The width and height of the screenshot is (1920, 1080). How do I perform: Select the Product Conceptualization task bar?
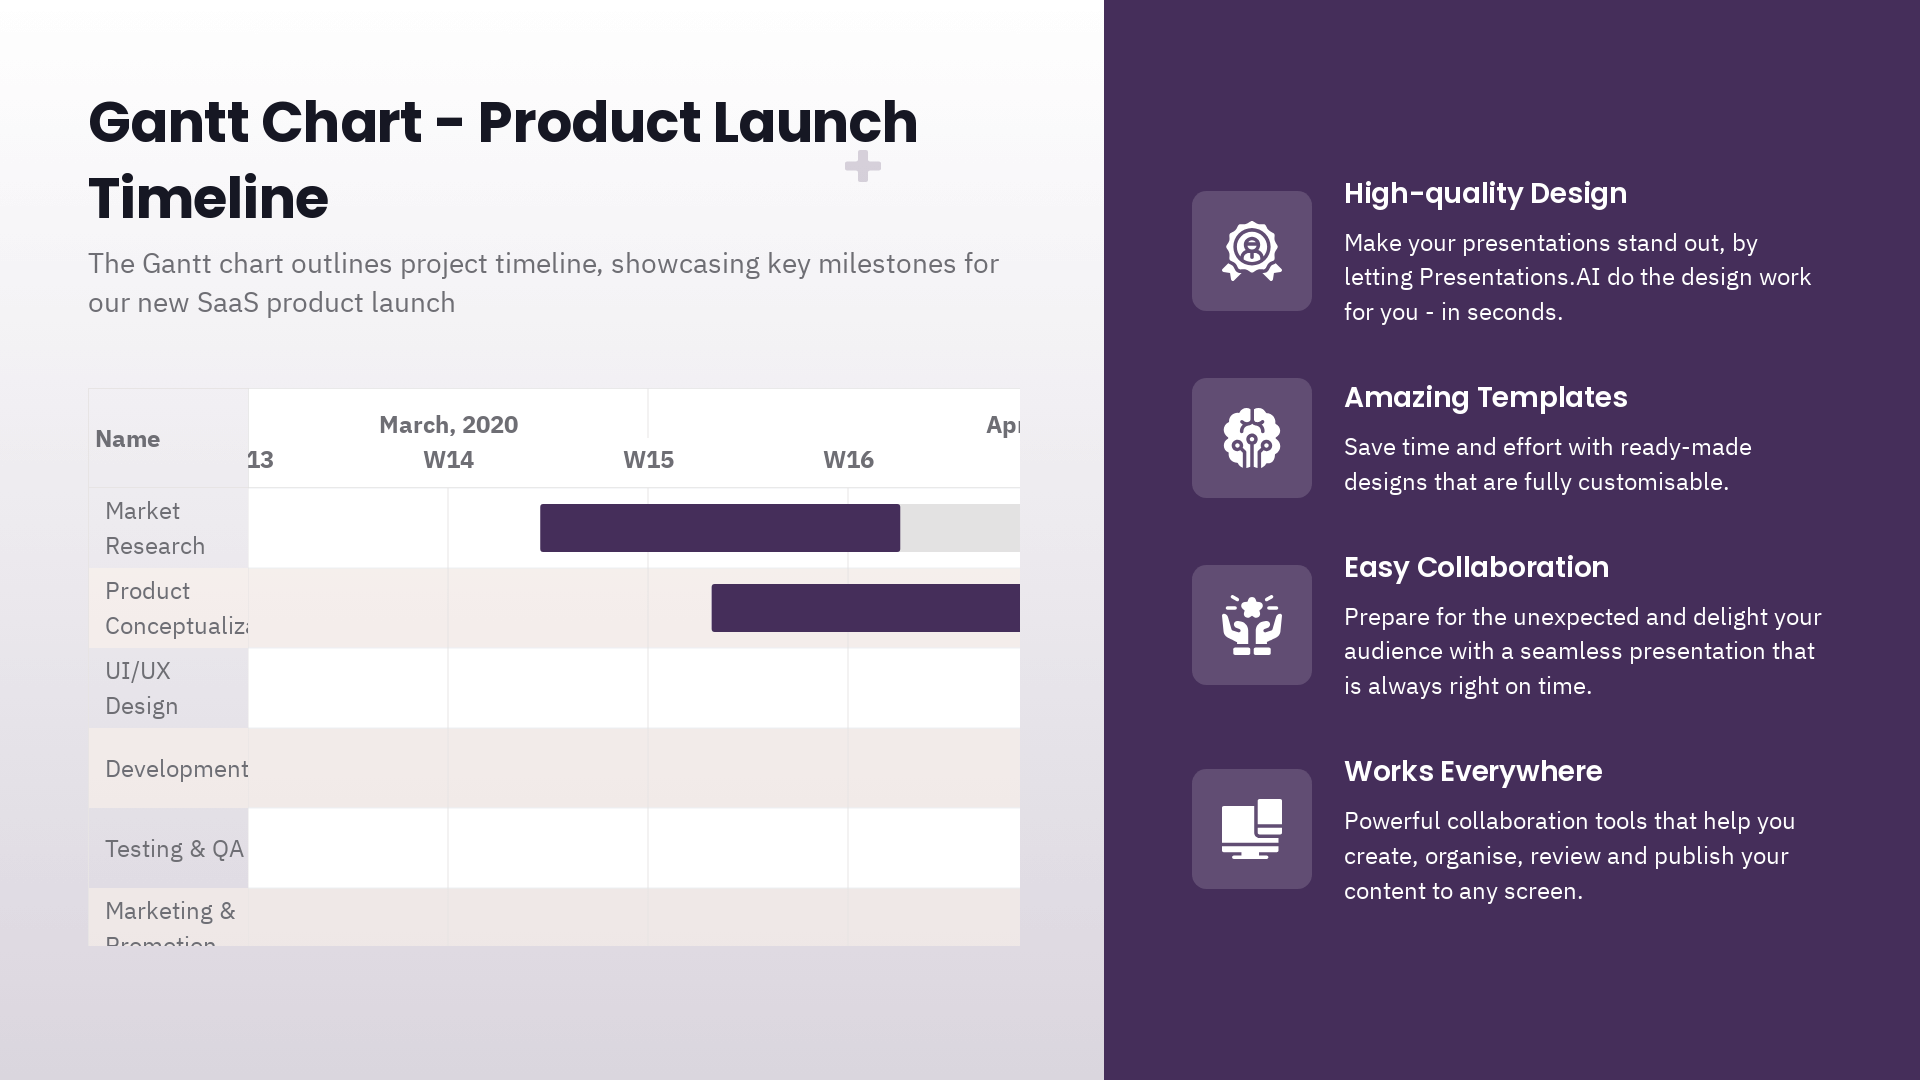pyautogui.click(x=865, y=608)
